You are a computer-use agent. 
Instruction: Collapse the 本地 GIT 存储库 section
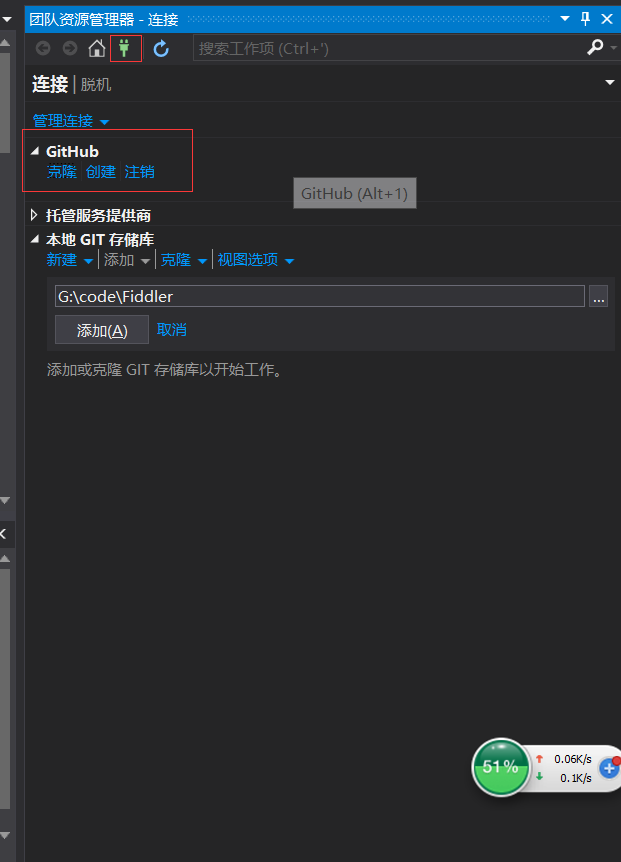pyautogui.click(x=35, y=239)
